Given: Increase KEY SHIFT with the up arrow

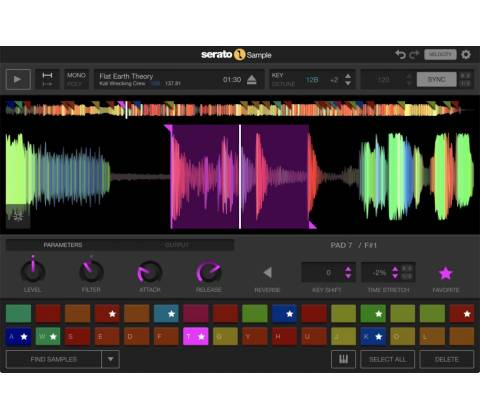Looking at the screenshot, I should [348, 269].
